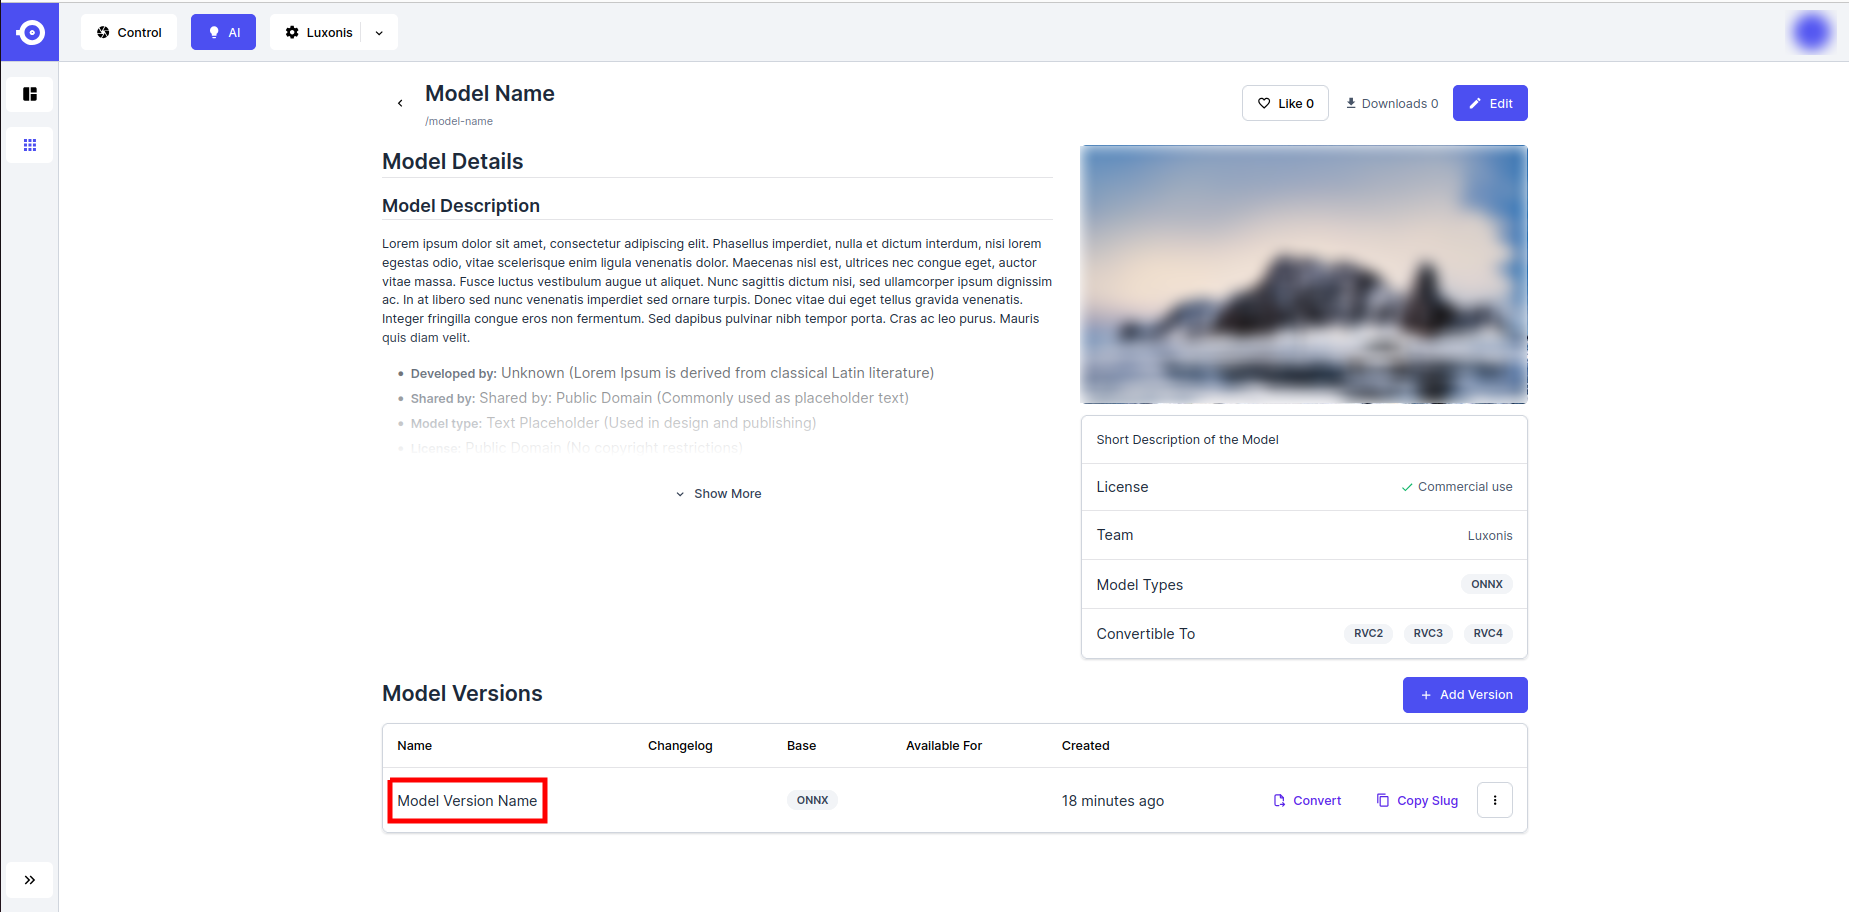The width and height of the screenshot is (1849, 912).
Task: Open the Model Version Name entry
Action: coord(467,801)
